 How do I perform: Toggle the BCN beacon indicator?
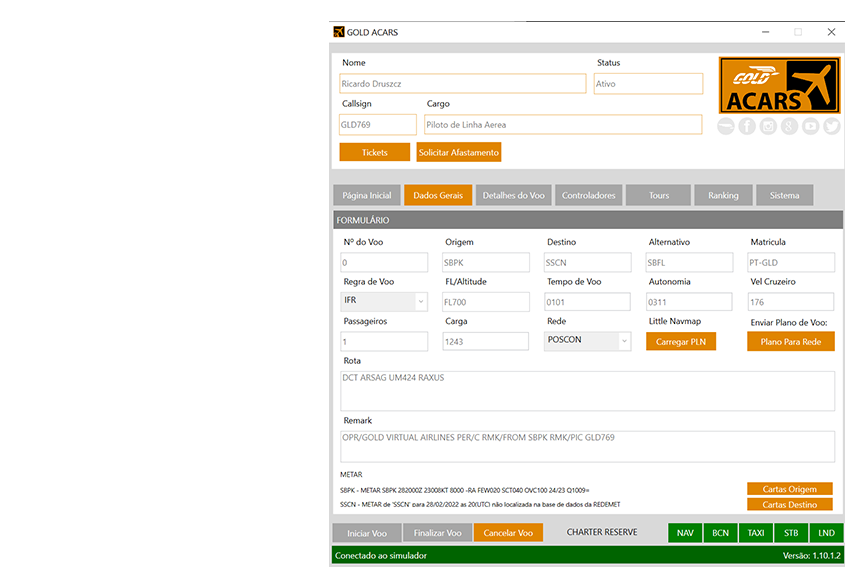(720, 533)
